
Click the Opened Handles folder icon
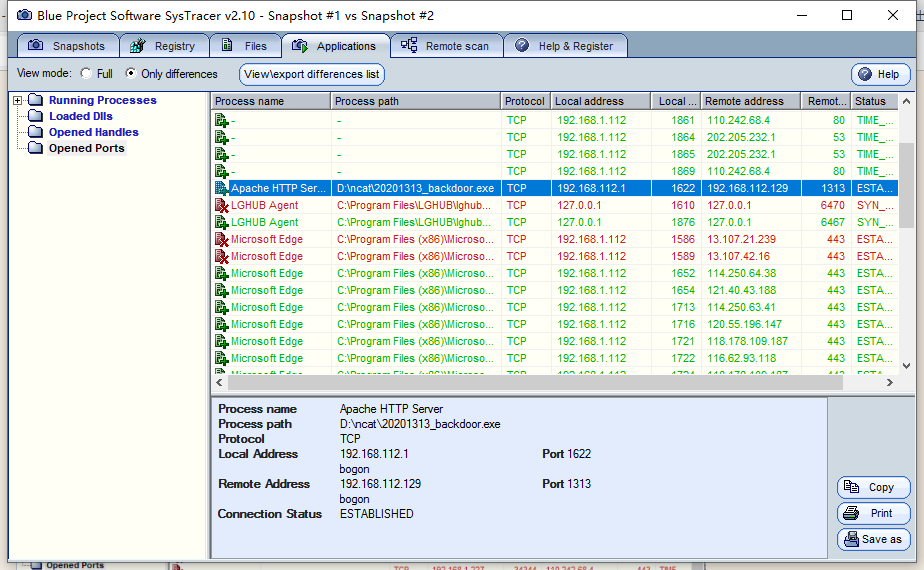pos(35,131)
